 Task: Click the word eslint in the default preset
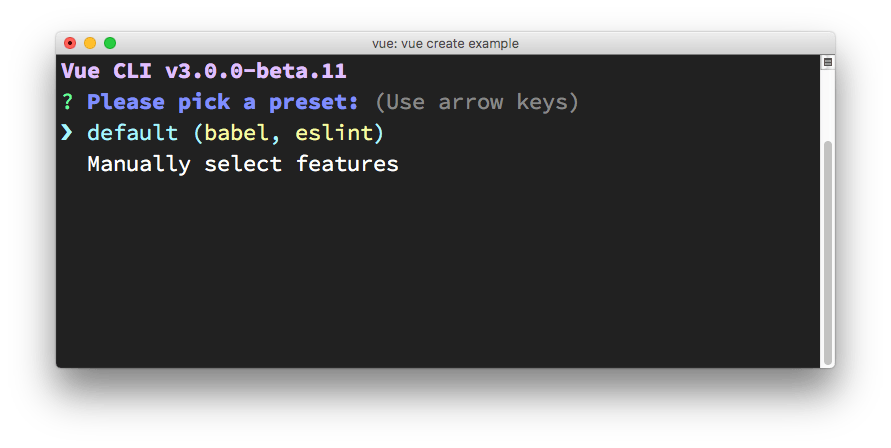[x=334, y=133]
